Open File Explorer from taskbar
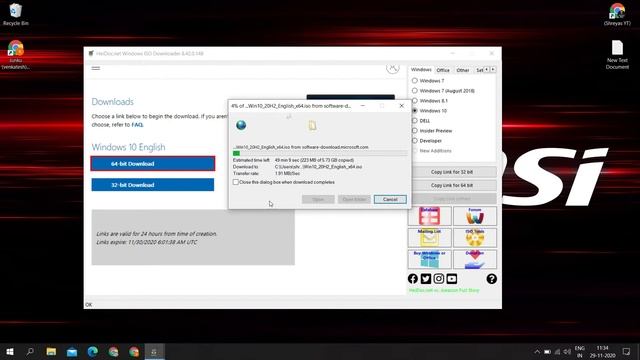Screen dimensions: 640x360 coord(51,351)
